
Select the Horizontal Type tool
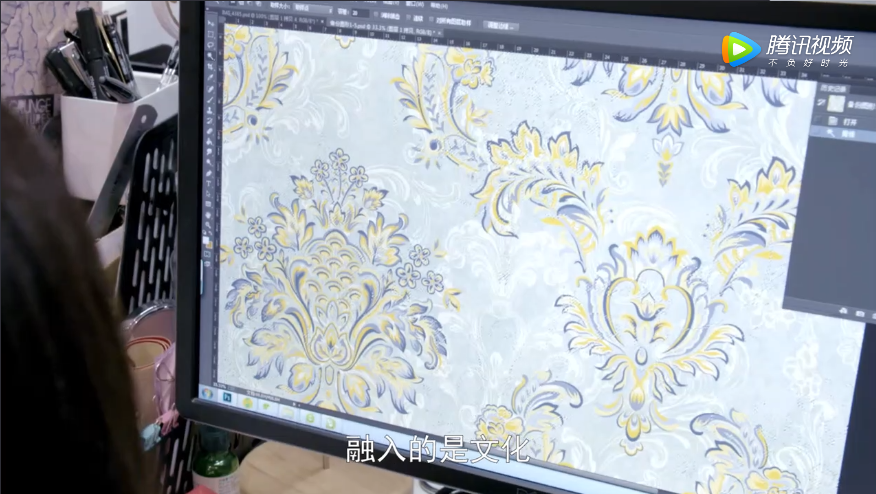(x=208, y=183)
